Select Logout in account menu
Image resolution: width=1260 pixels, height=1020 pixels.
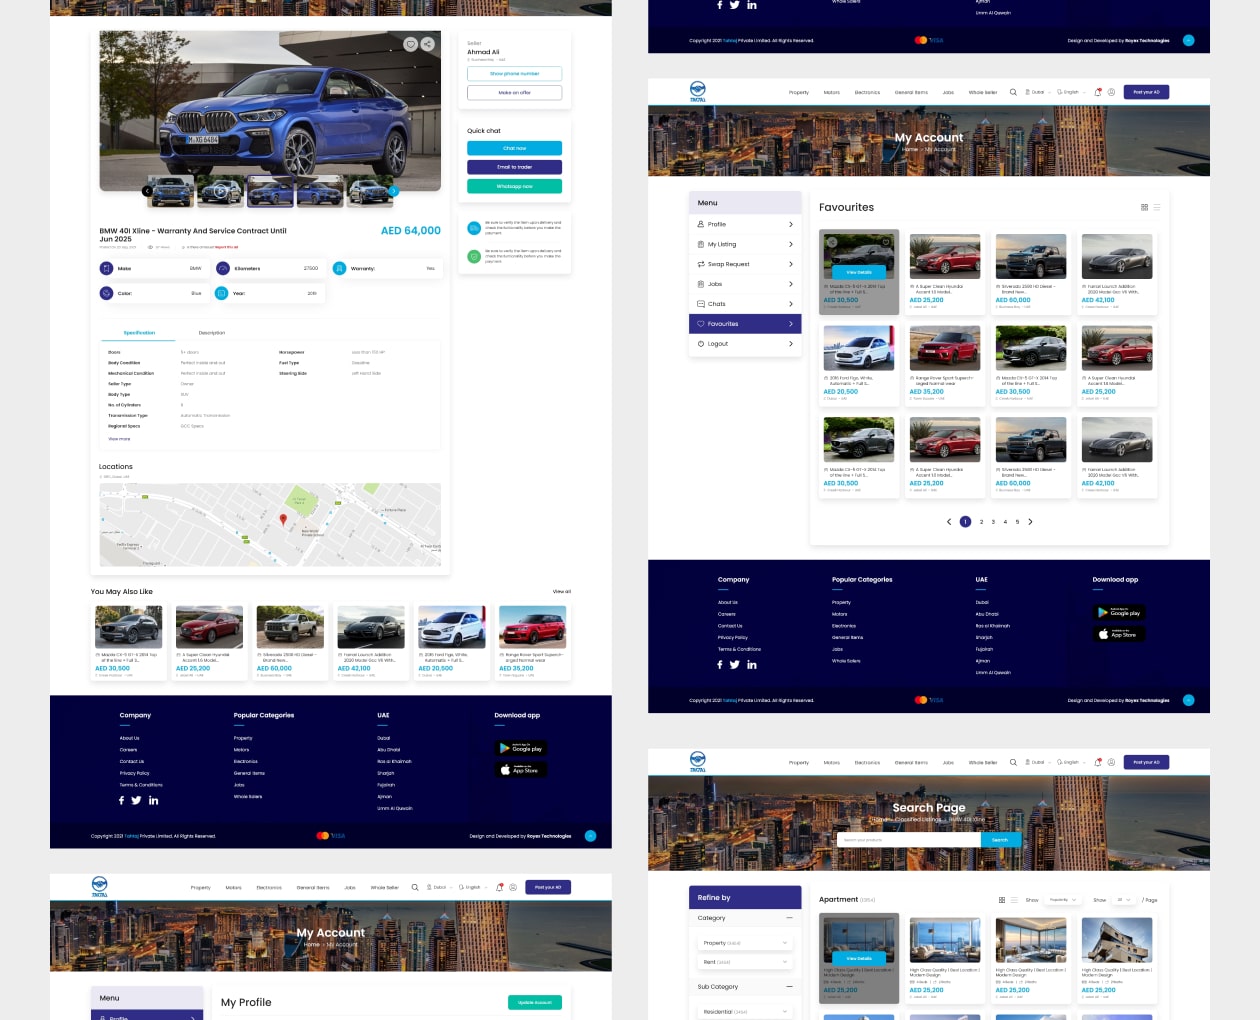[745, 344]
